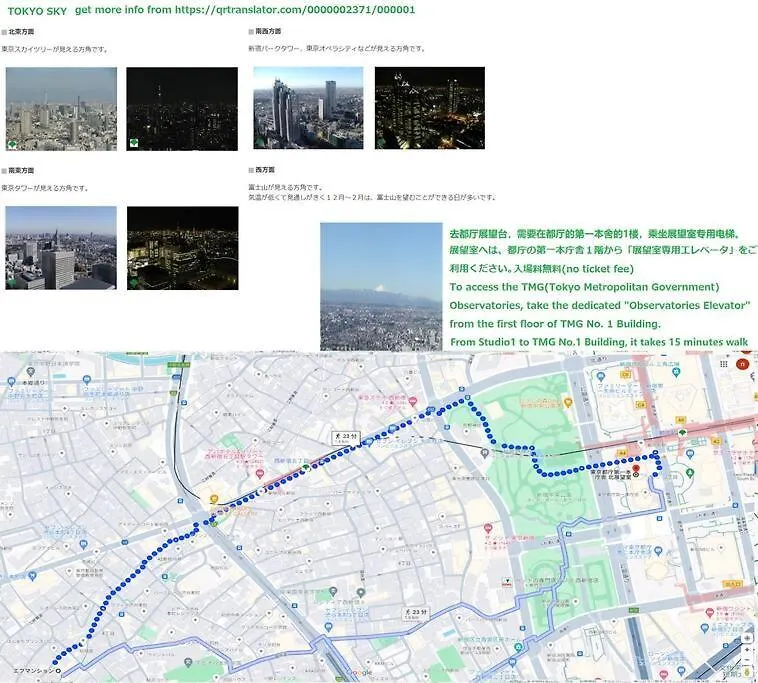Click the エフマンション start point marker
The height and width of the screenshot is (683, 758).
[58, 671]
